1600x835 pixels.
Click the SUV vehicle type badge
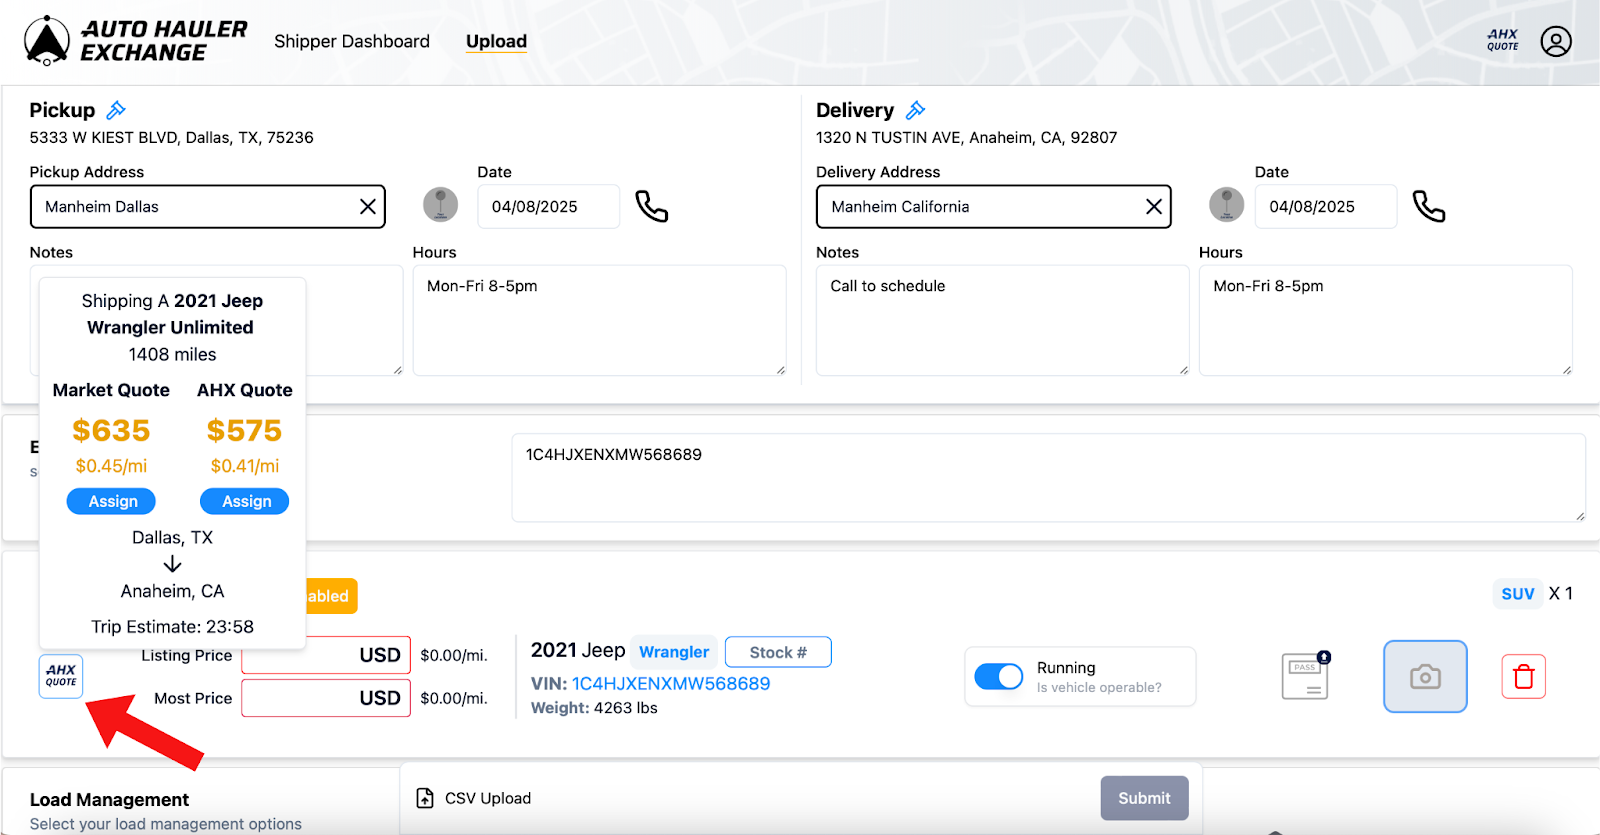tap(1518, 594)
